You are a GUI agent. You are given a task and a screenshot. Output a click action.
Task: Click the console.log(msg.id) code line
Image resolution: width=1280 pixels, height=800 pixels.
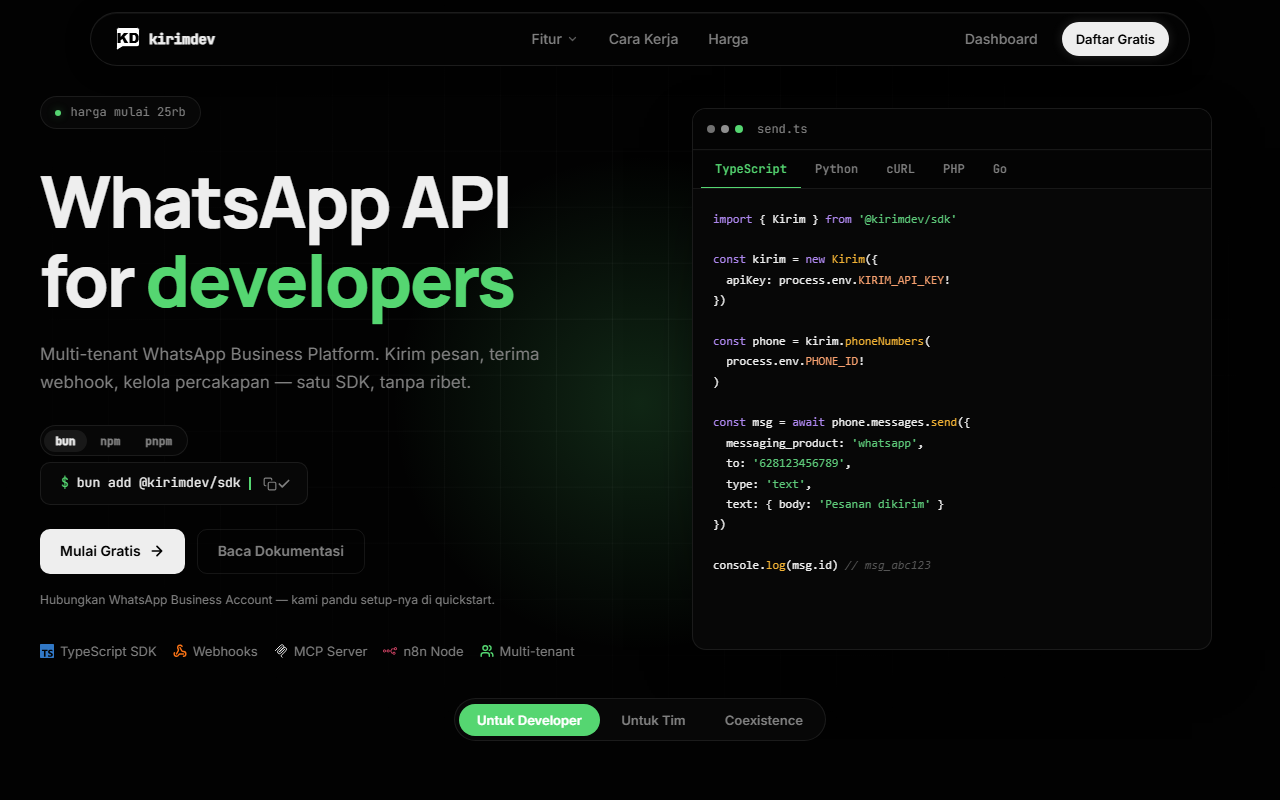(776, 565)
